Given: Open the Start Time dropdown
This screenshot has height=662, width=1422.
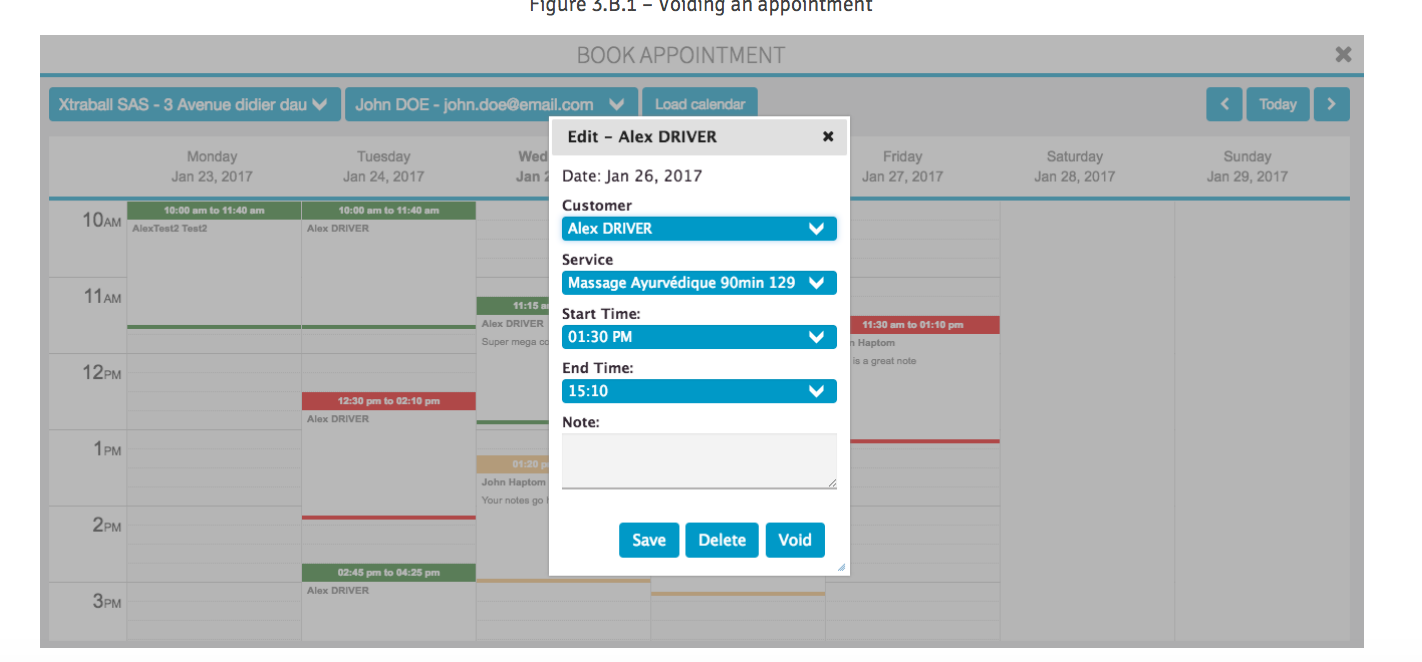Looking at the screenshot, I should [x=699, y=337].
